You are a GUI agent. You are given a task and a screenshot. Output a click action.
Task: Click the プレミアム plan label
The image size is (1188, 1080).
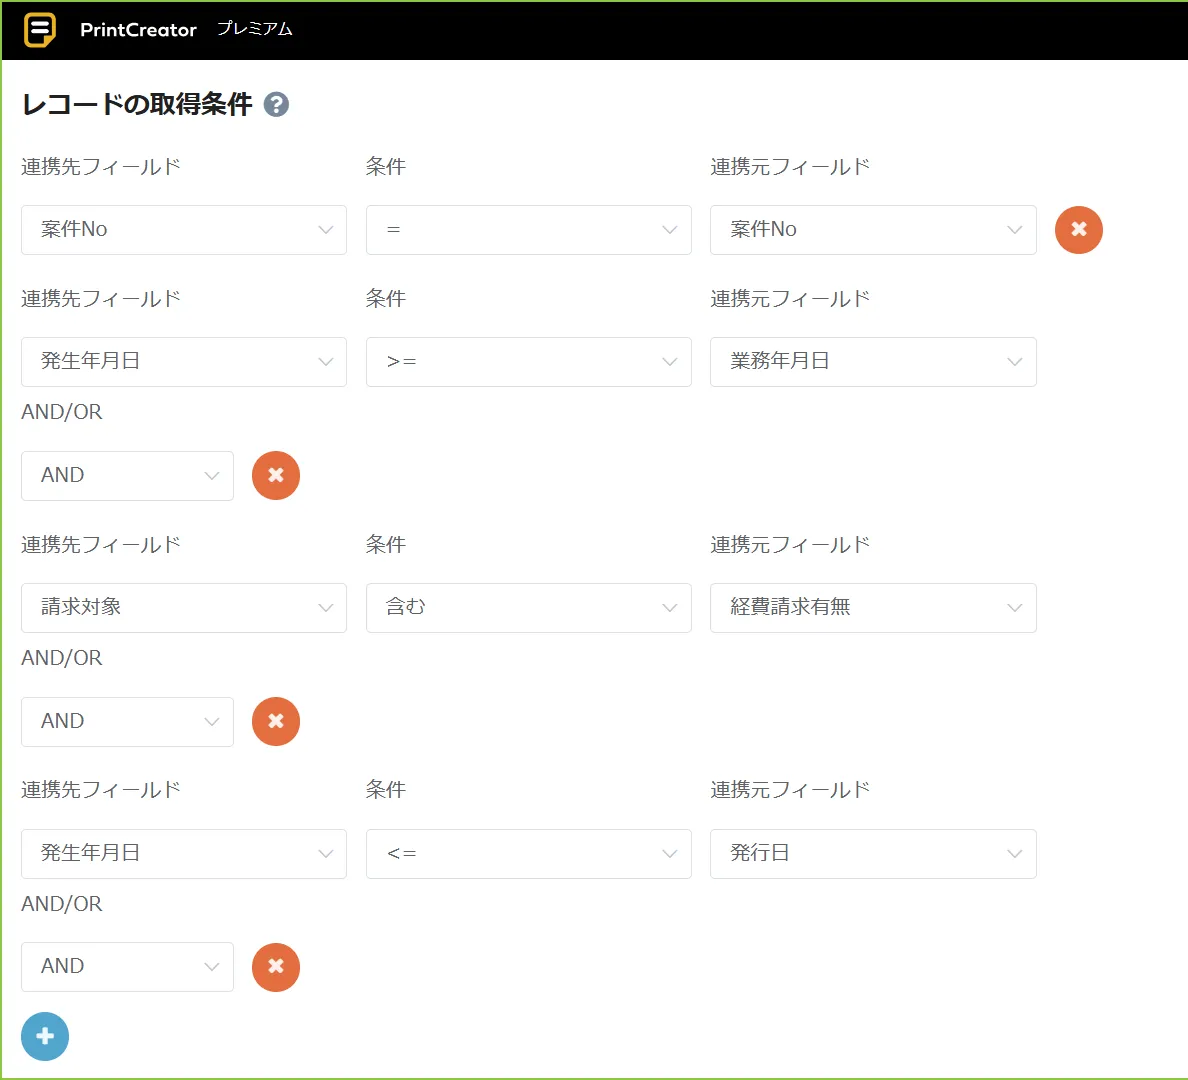click(x=255, y=29)
